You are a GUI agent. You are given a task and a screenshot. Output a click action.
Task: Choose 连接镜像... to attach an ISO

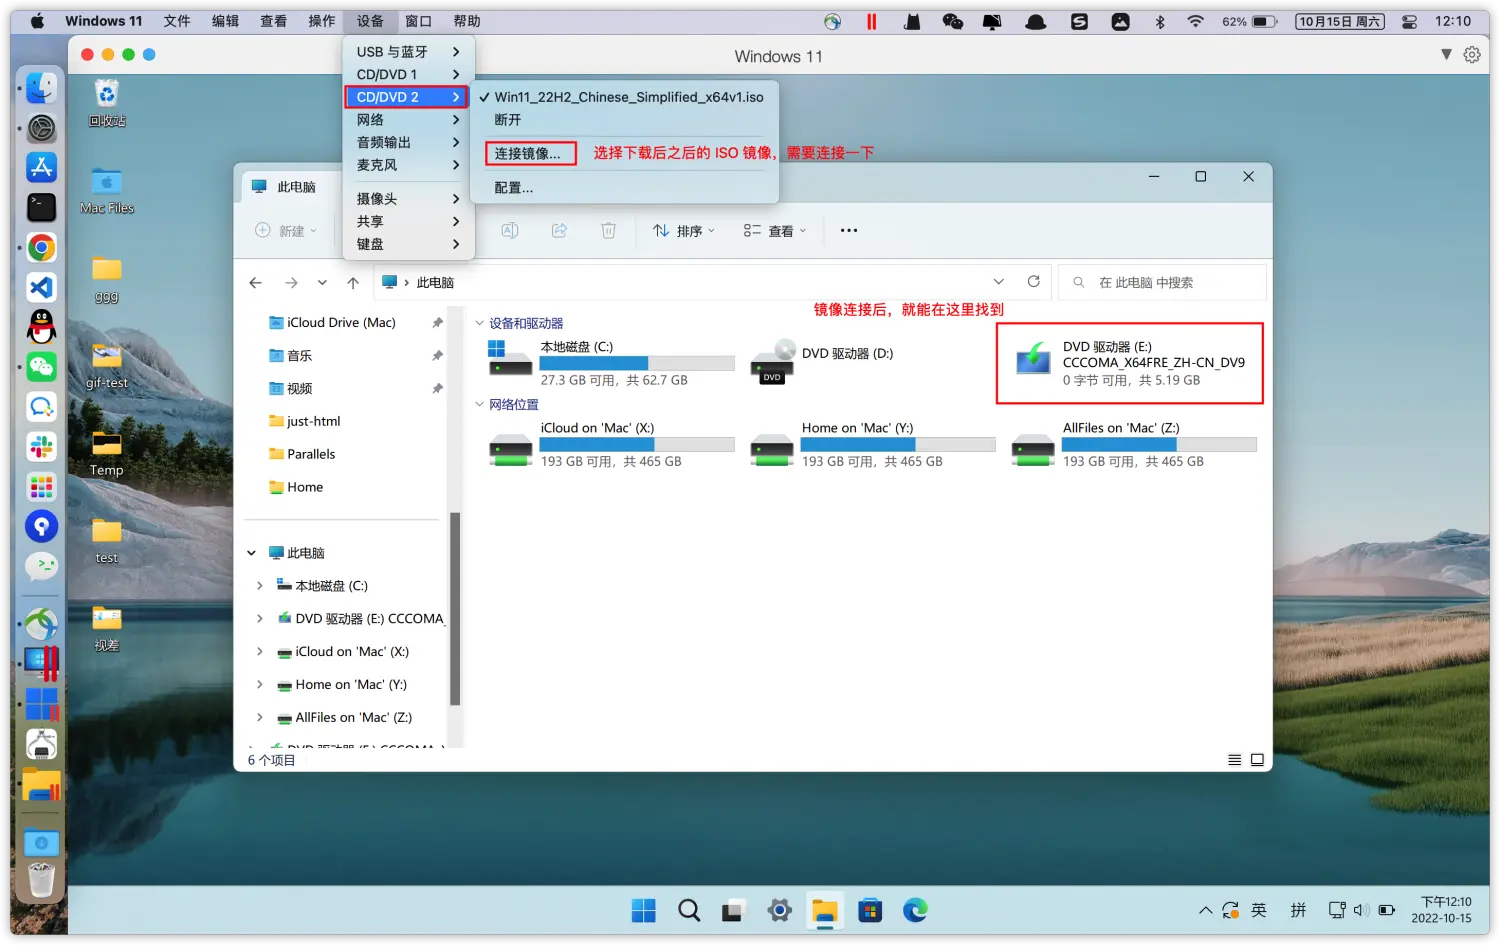(x=530, y=153)
